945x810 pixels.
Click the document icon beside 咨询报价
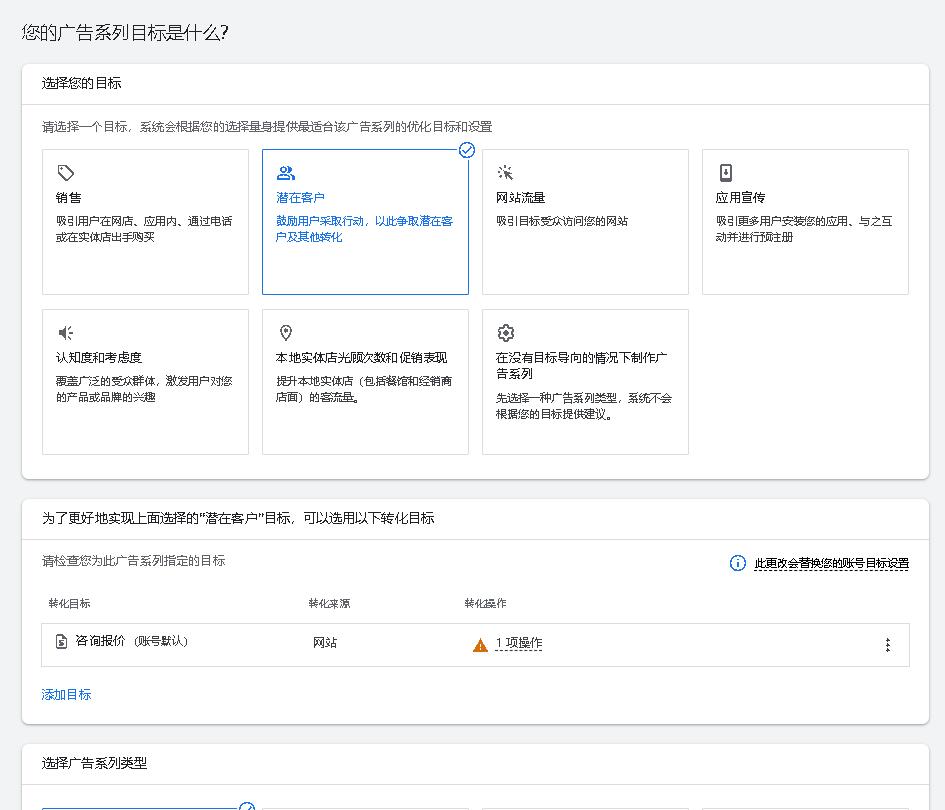pos(62,642)
